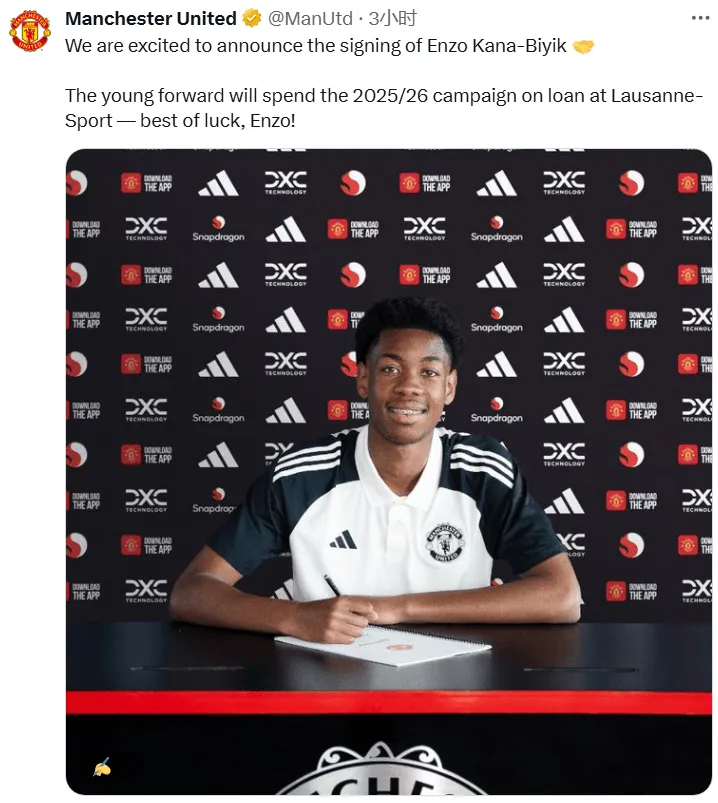
Task: Click the red stripe across the desk
Action: click(389, 702)
